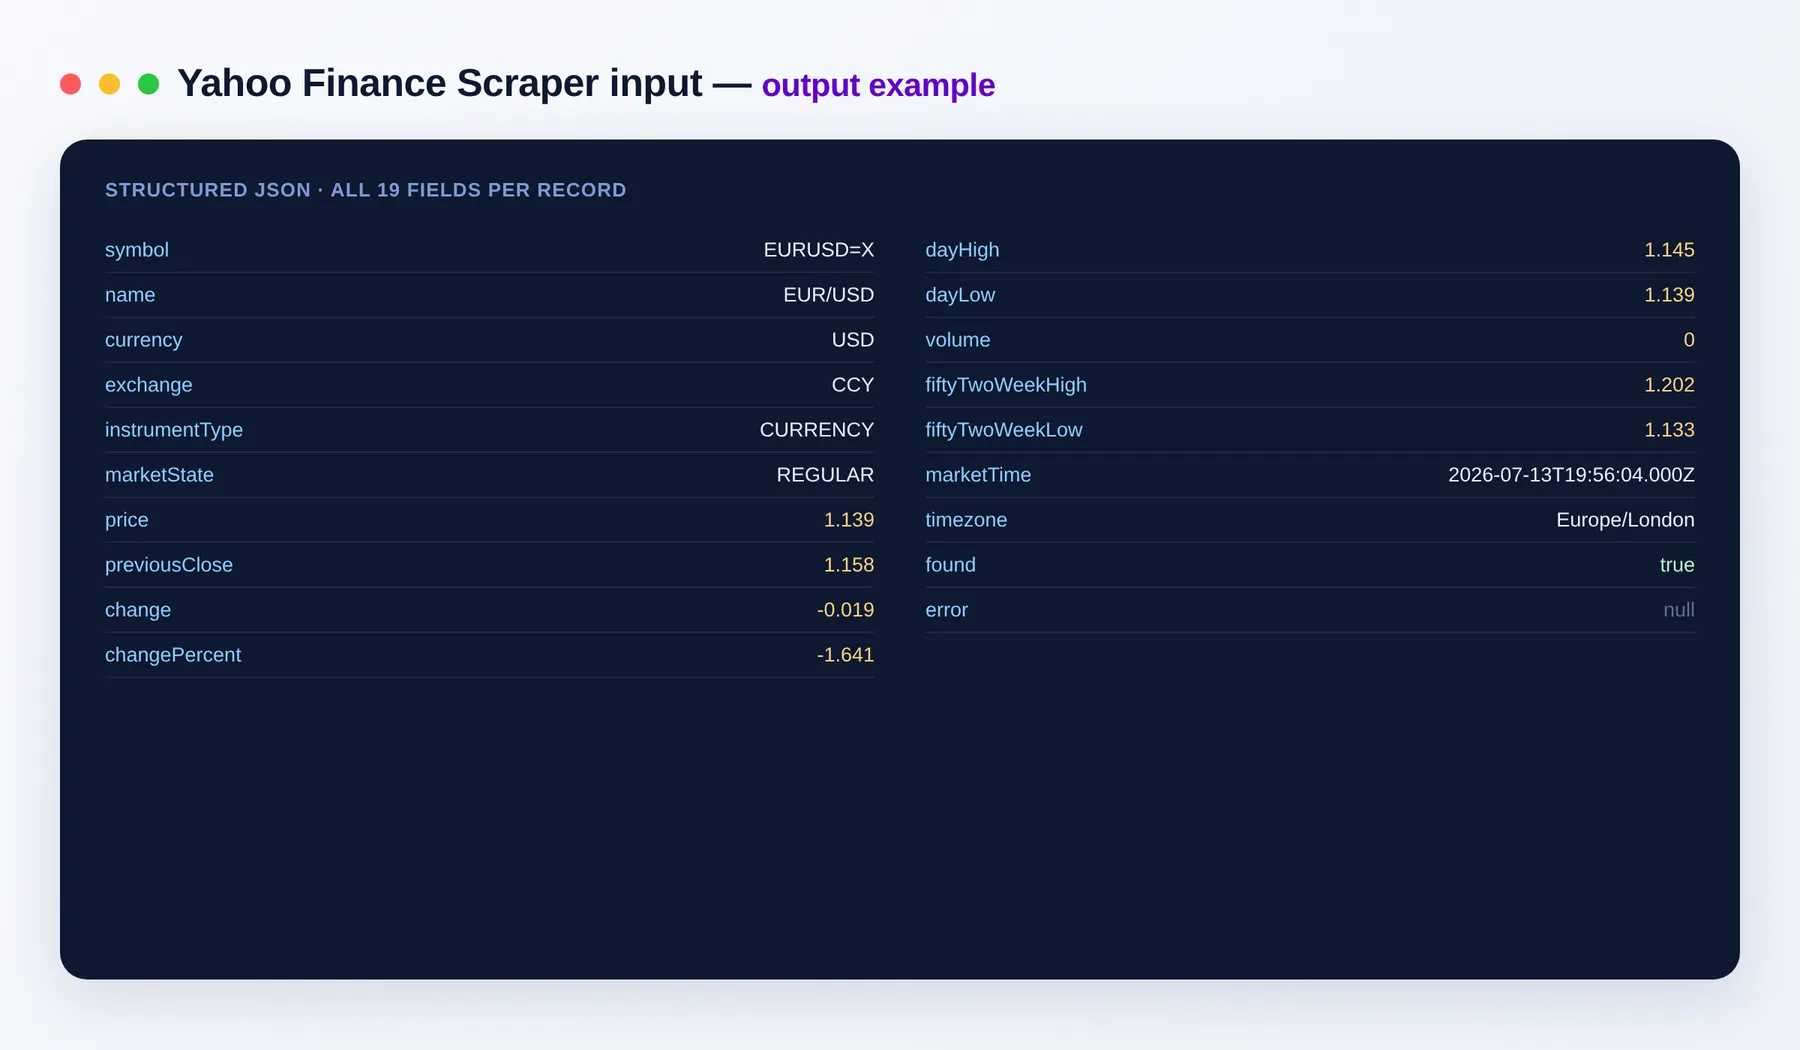Select the value '1.145'
The image size is (1800, 1050).
[1669, 250]
